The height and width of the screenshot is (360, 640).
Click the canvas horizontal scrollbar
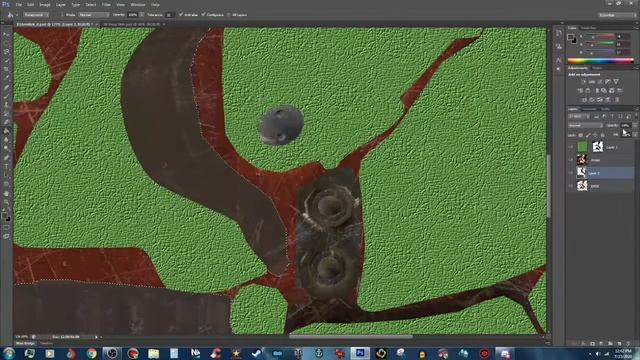click(351, 337)
